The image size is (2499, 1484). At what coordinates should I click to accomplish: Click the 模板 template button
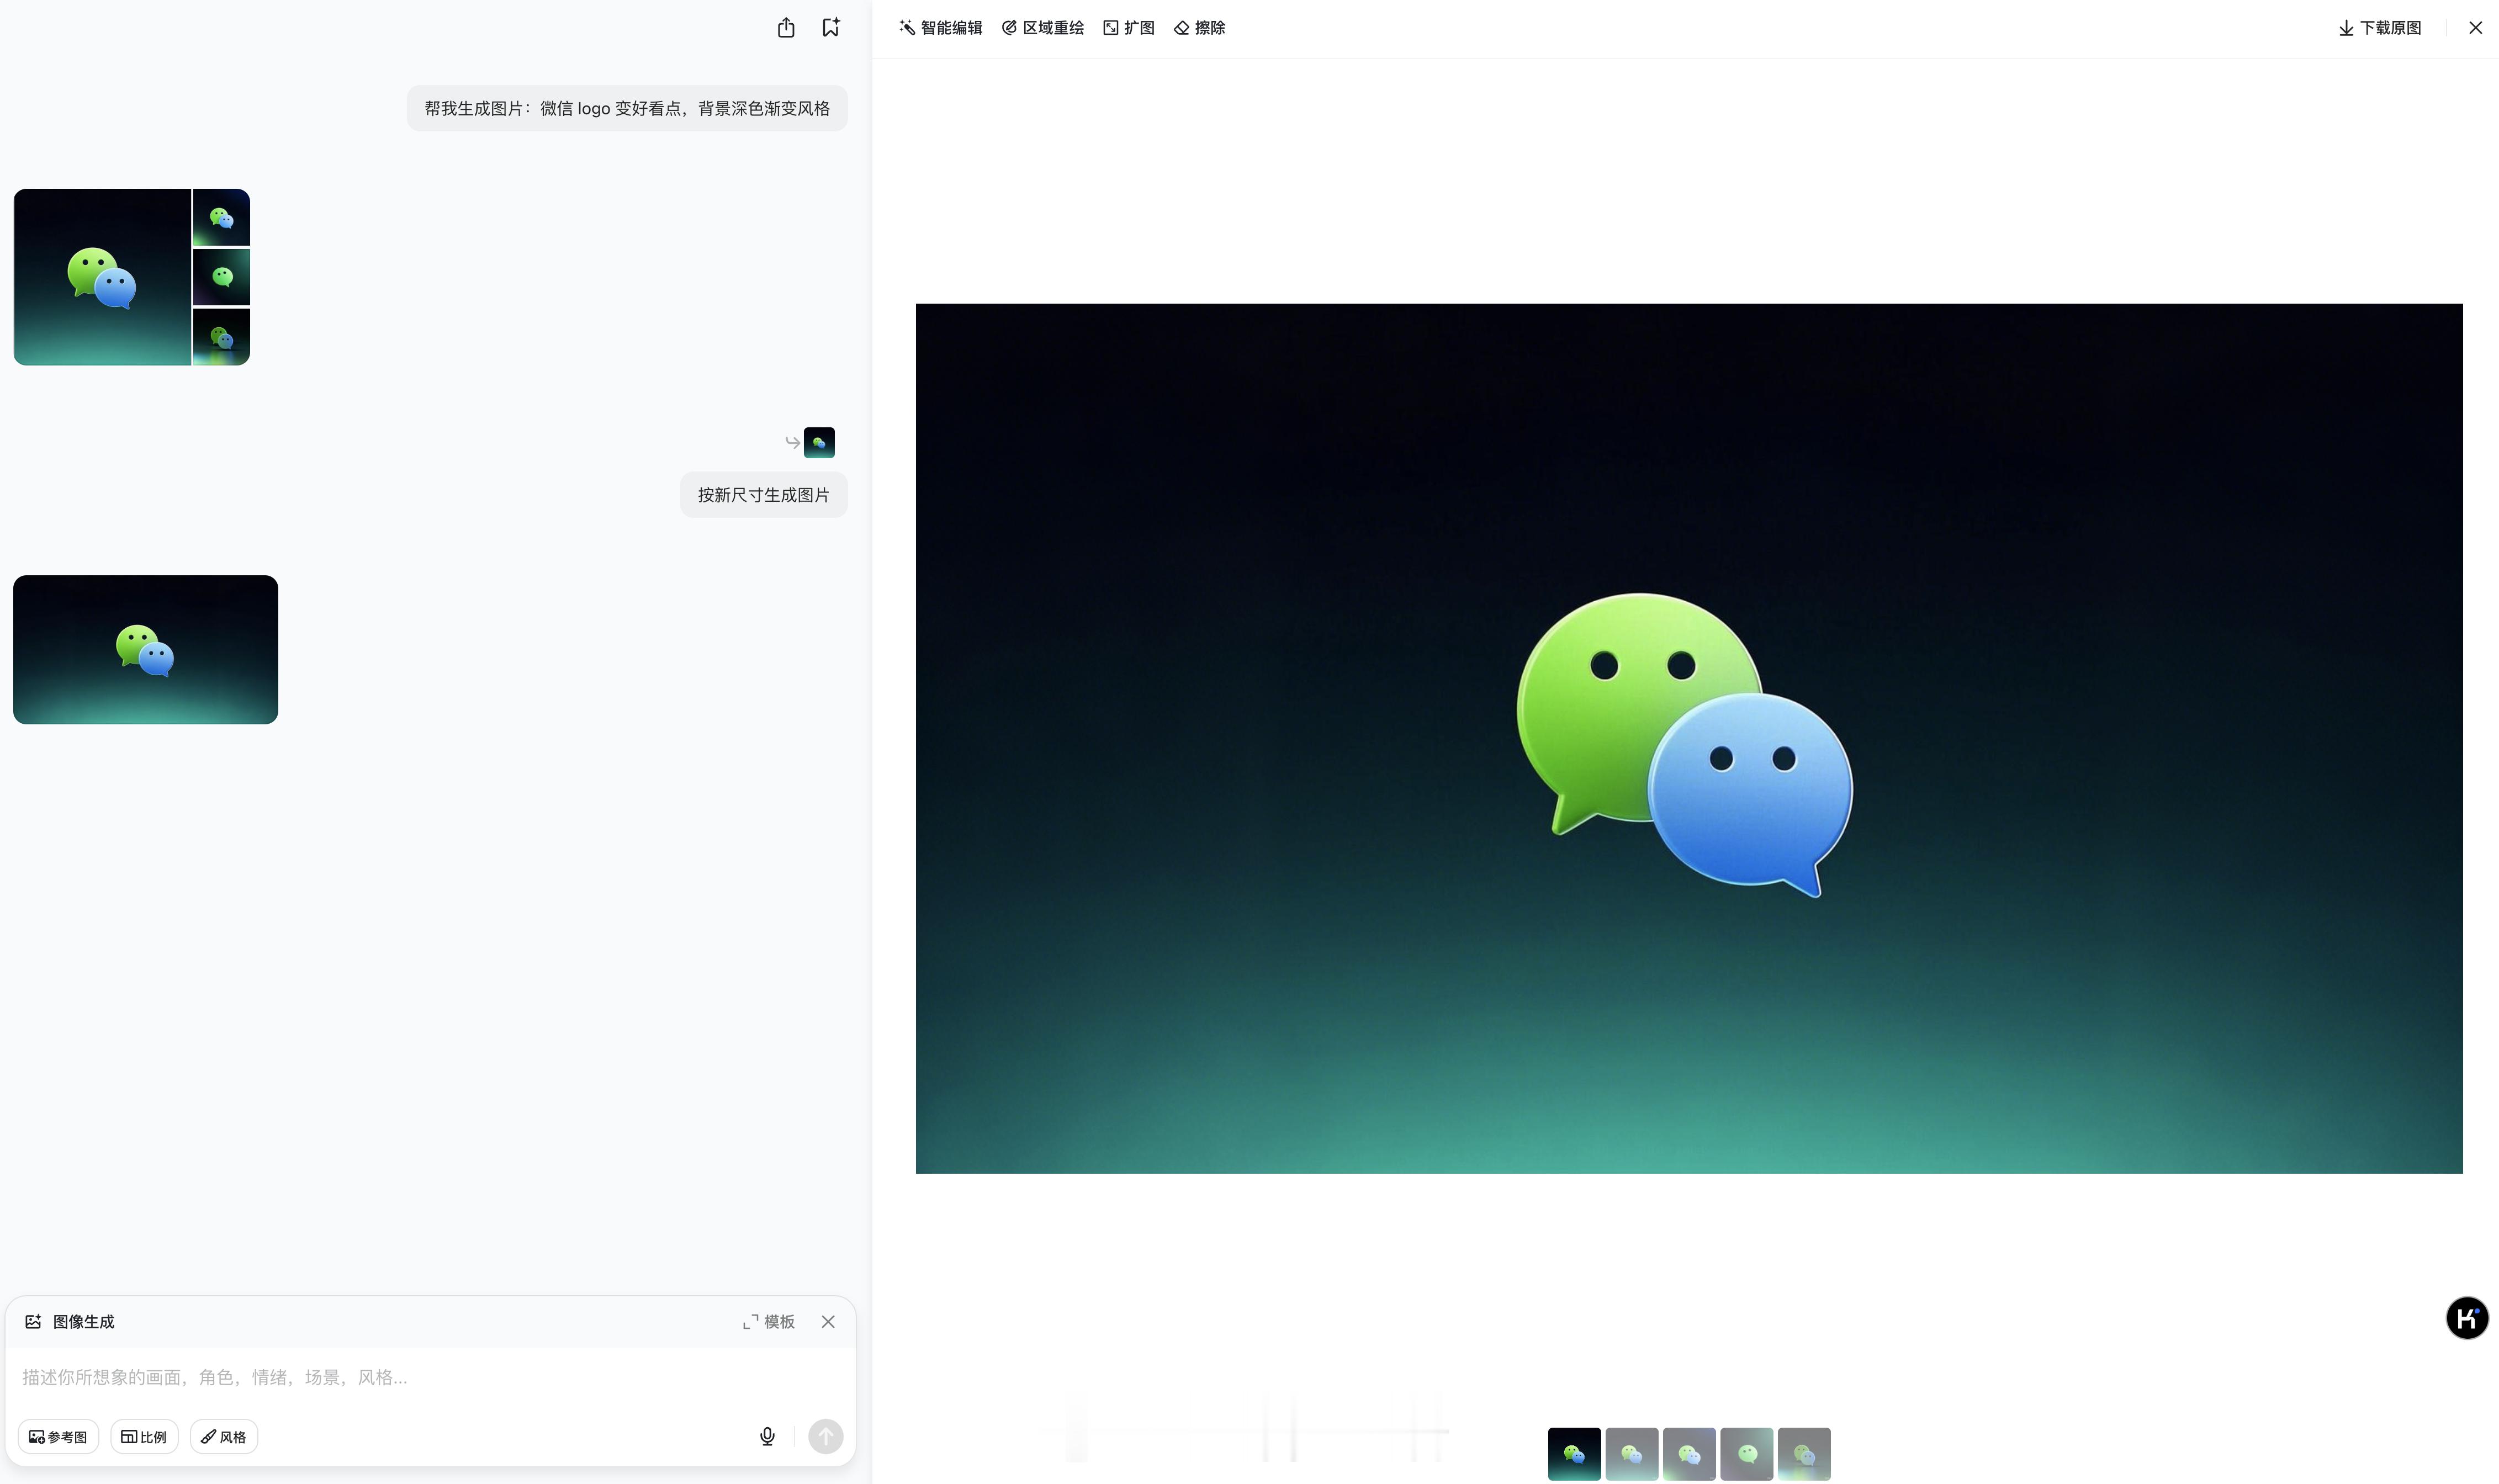click(x=768, y=1322)
